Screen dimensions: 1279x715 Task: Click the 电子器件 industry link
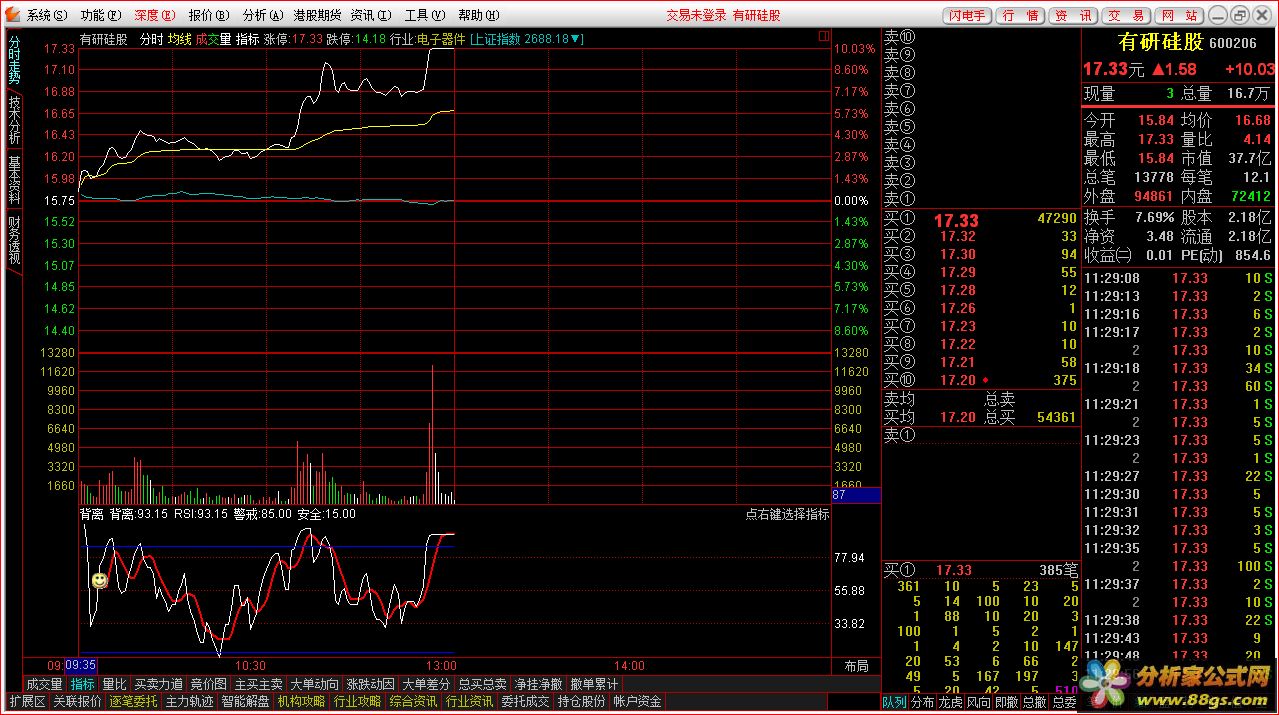pos(441,39)
